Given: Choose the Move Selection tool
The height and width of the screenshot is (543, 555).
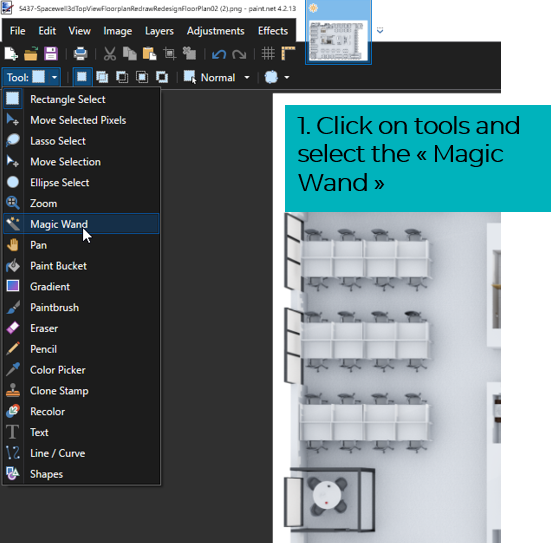Looking at the screenshot, I should 81,162.
